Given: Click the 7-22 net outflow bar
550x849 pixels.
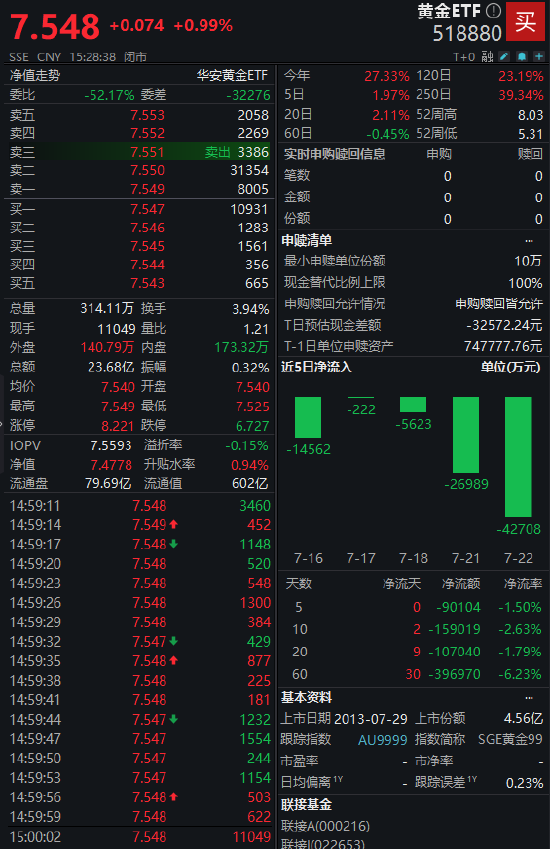Looking at the screenshot, I should coord(518,457).
